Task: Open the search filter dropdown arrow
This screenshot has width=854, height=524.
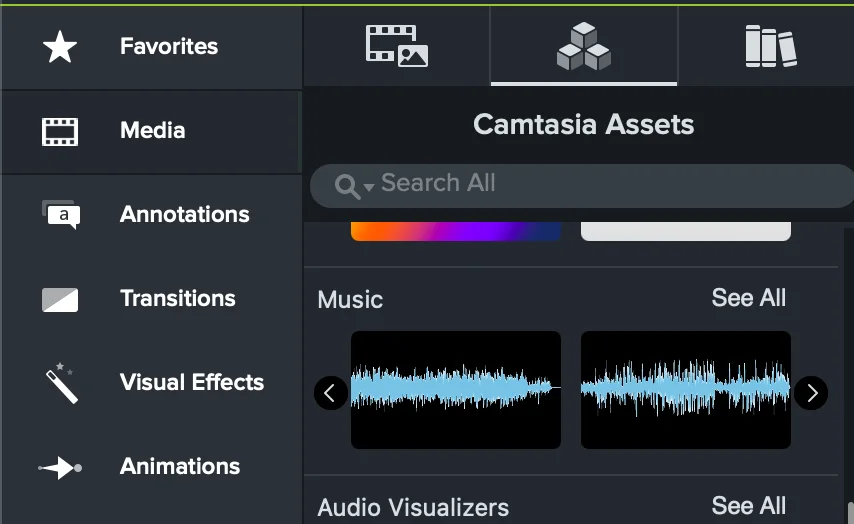Action: click(369, 187)
